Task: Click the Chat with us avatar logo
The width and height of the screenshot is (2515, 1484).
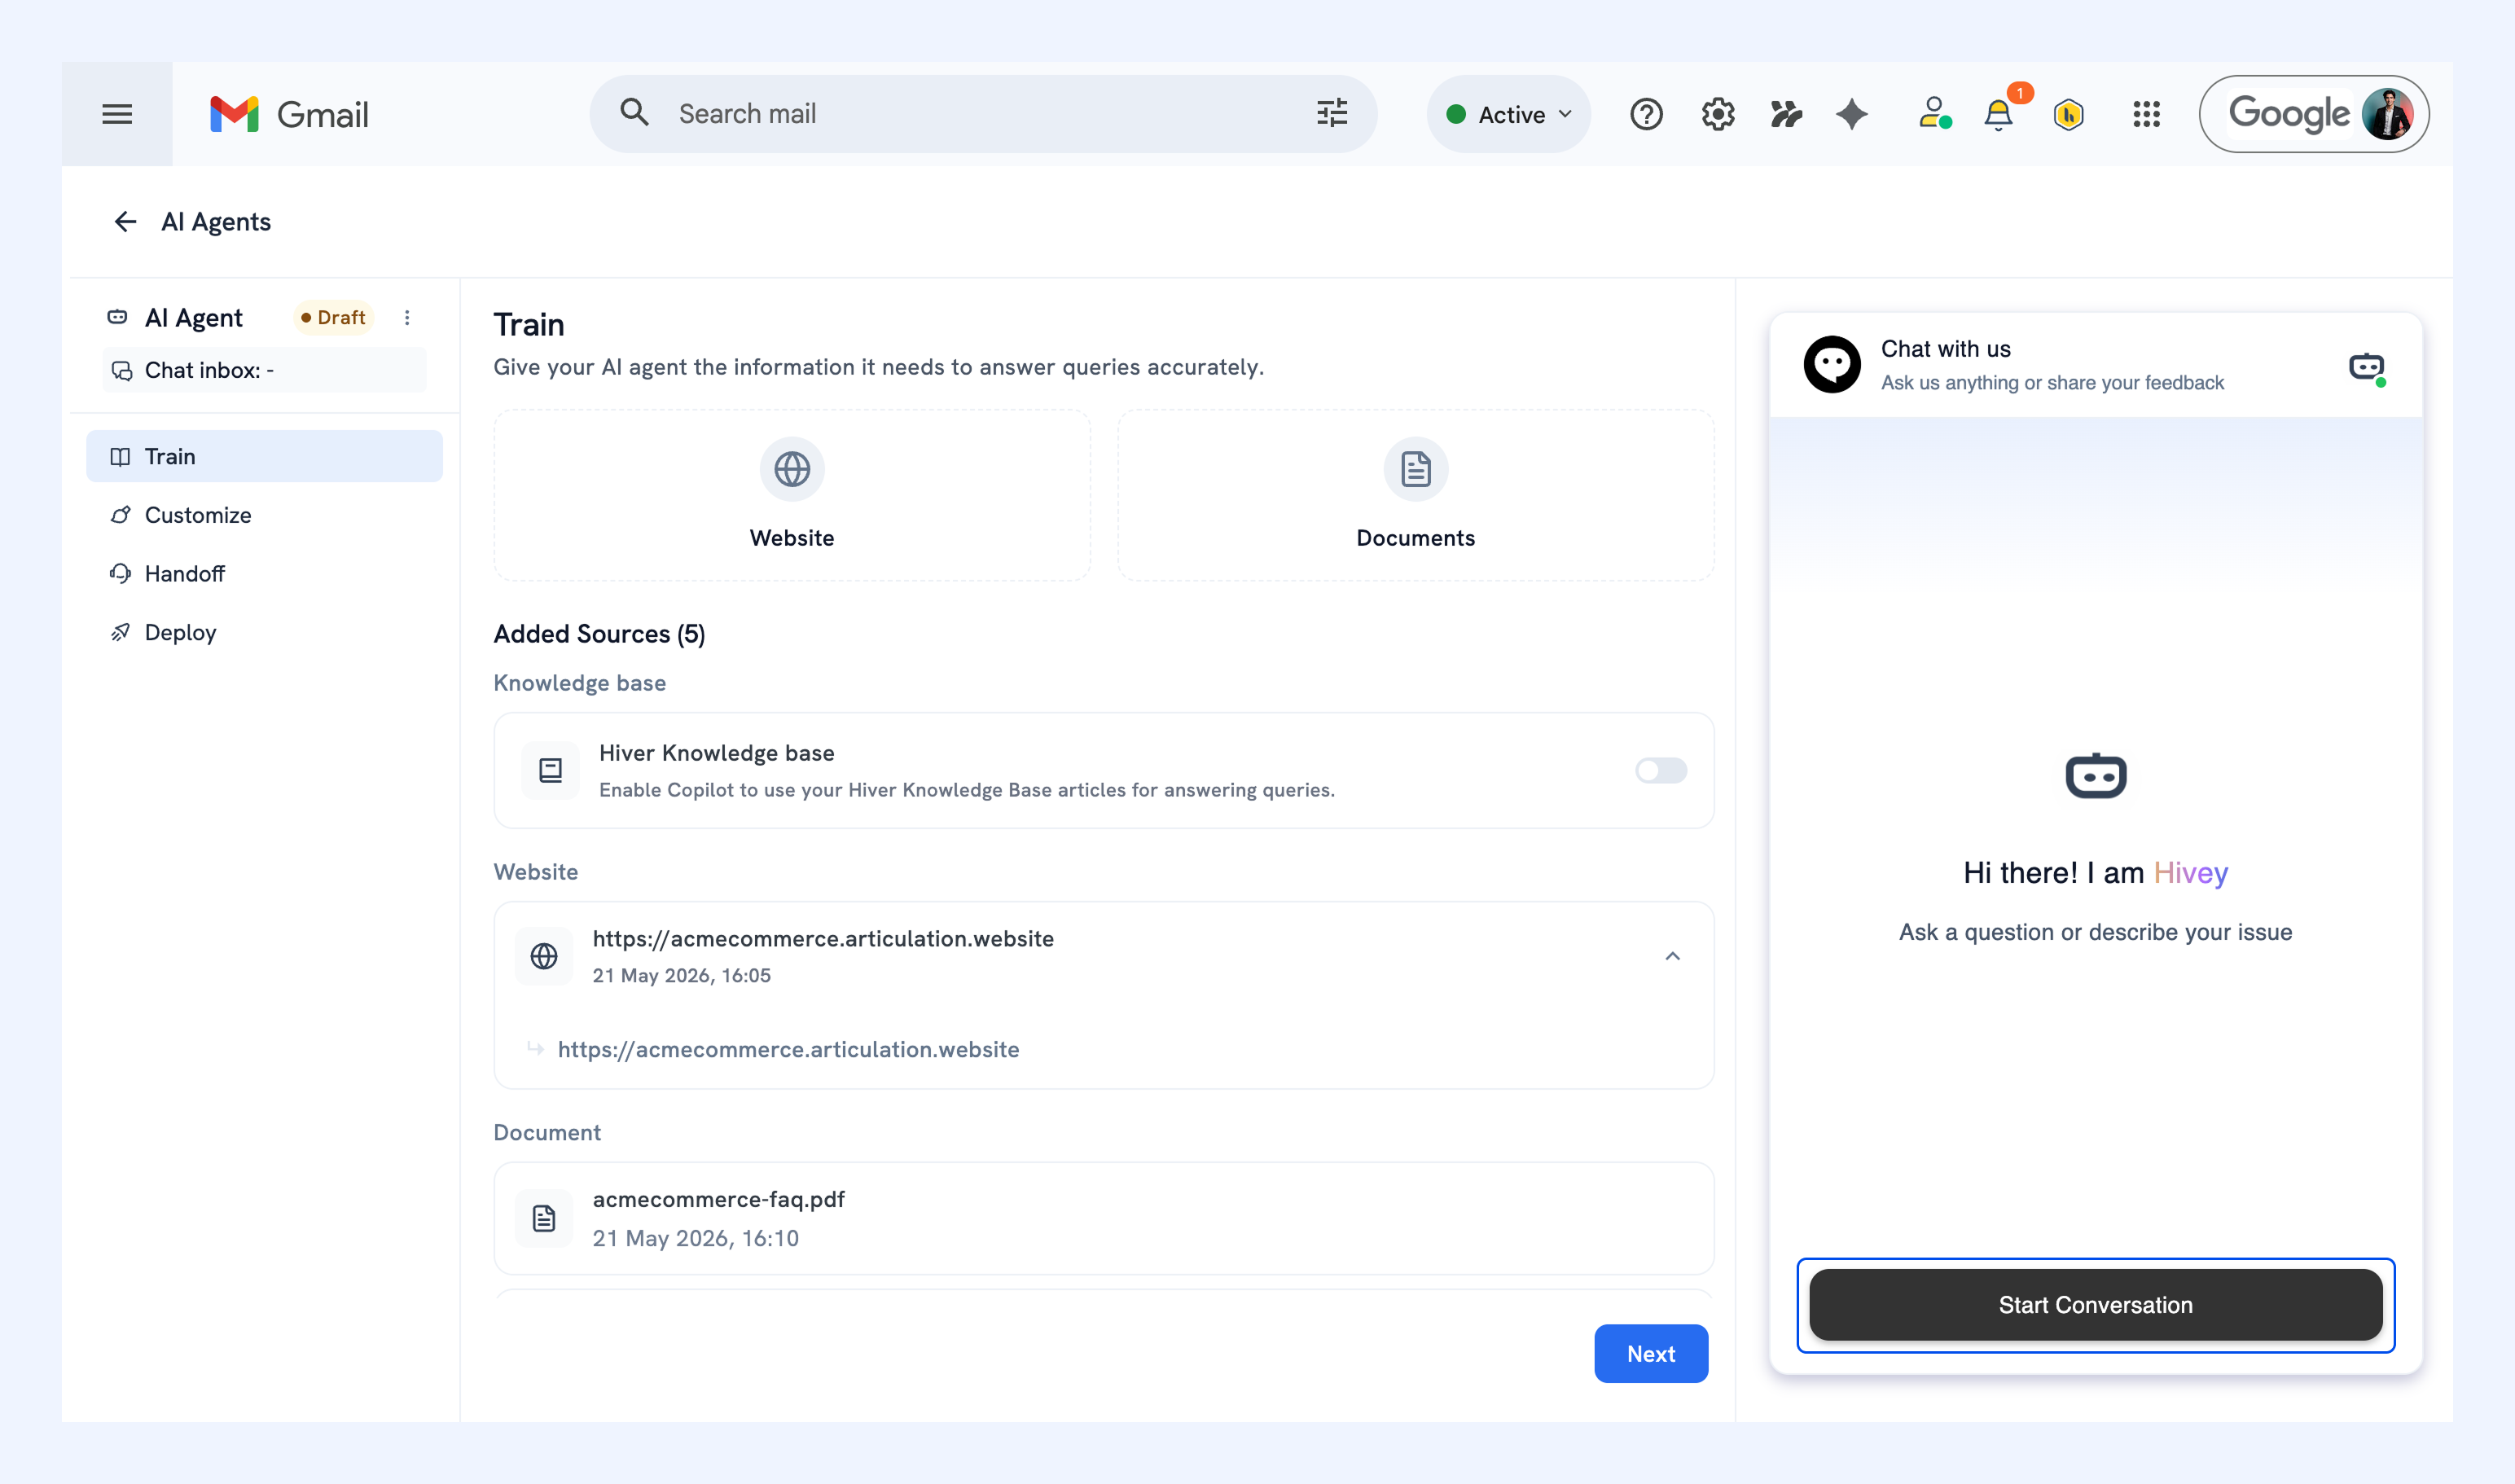Action: [1831, 364]
